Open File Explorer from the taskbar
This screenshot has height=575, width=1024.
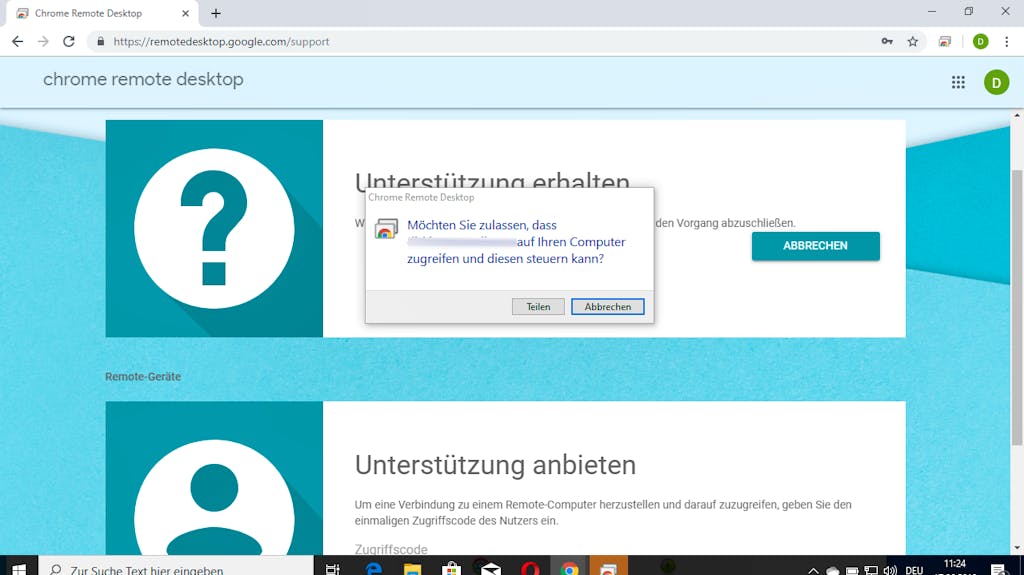tap(412, 569)
